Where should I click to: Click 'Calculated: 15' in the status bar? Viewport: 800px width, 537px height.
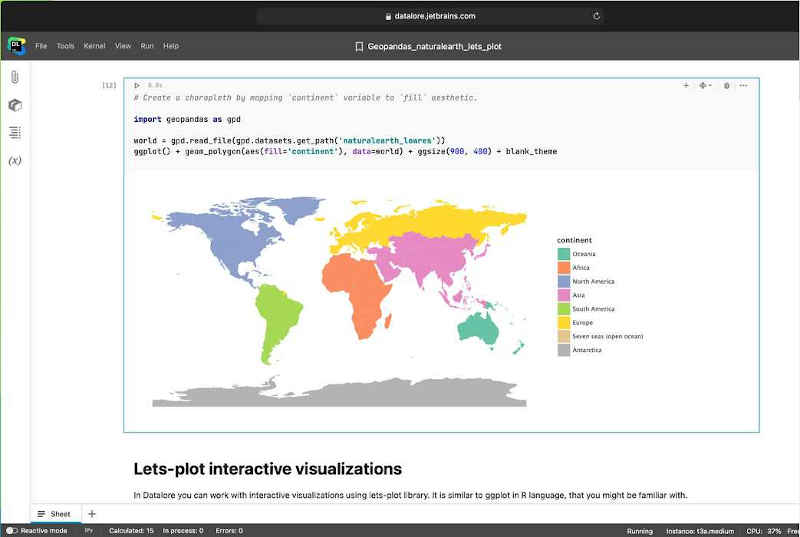131,530
